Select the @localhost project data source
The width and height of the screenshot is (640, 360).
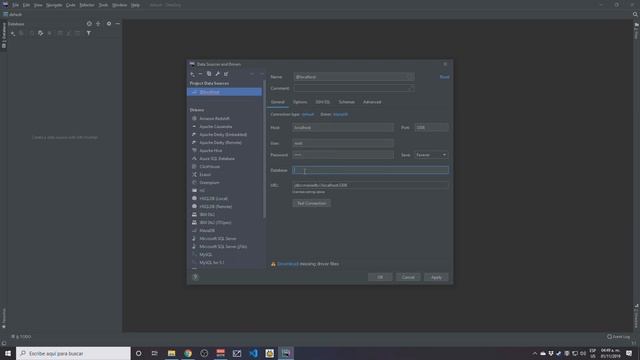coord(224,92)
